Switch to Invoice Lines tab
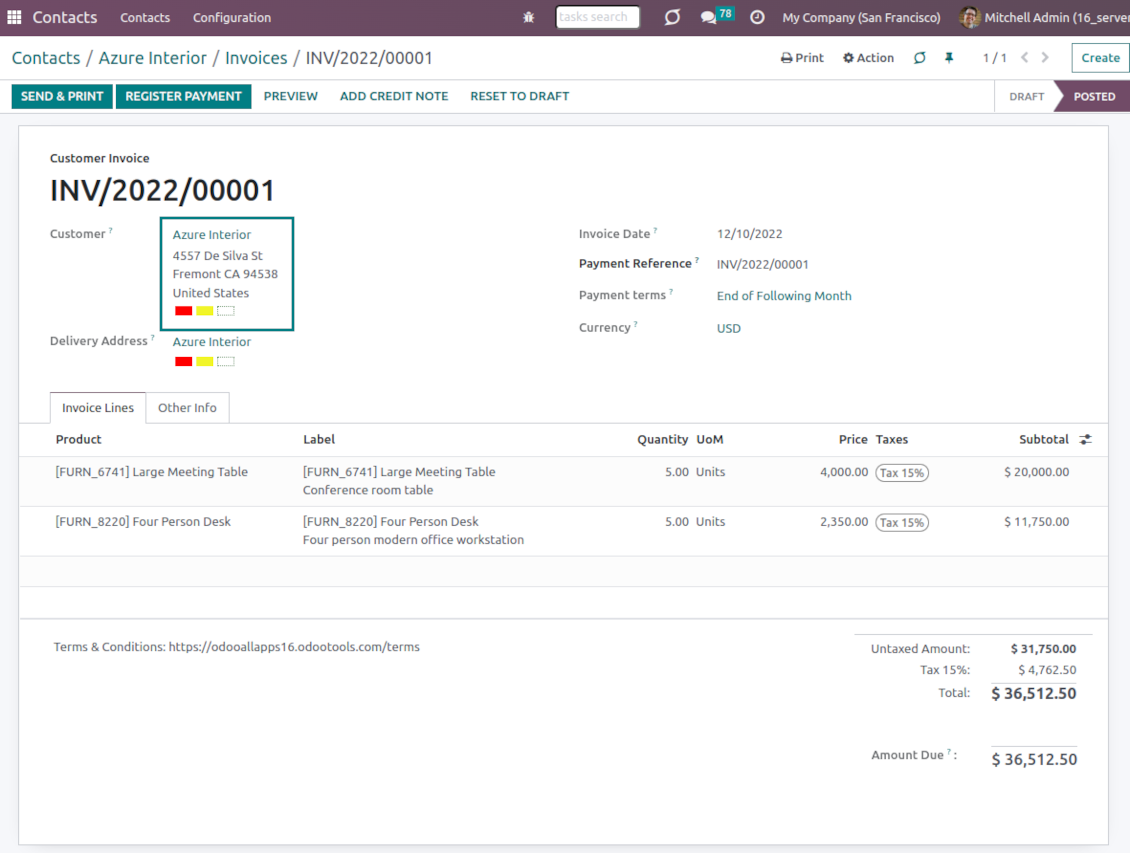 [98, 408]
